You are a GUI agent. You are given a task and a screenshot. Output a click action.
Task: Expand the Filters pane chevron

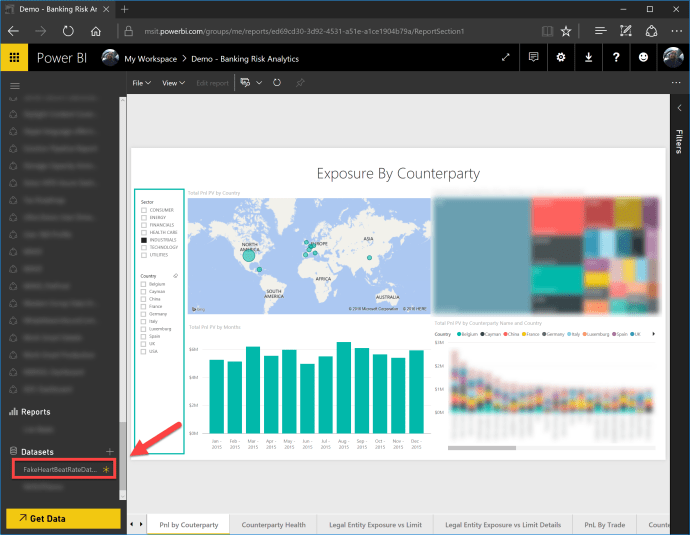[x=679, y=108]
